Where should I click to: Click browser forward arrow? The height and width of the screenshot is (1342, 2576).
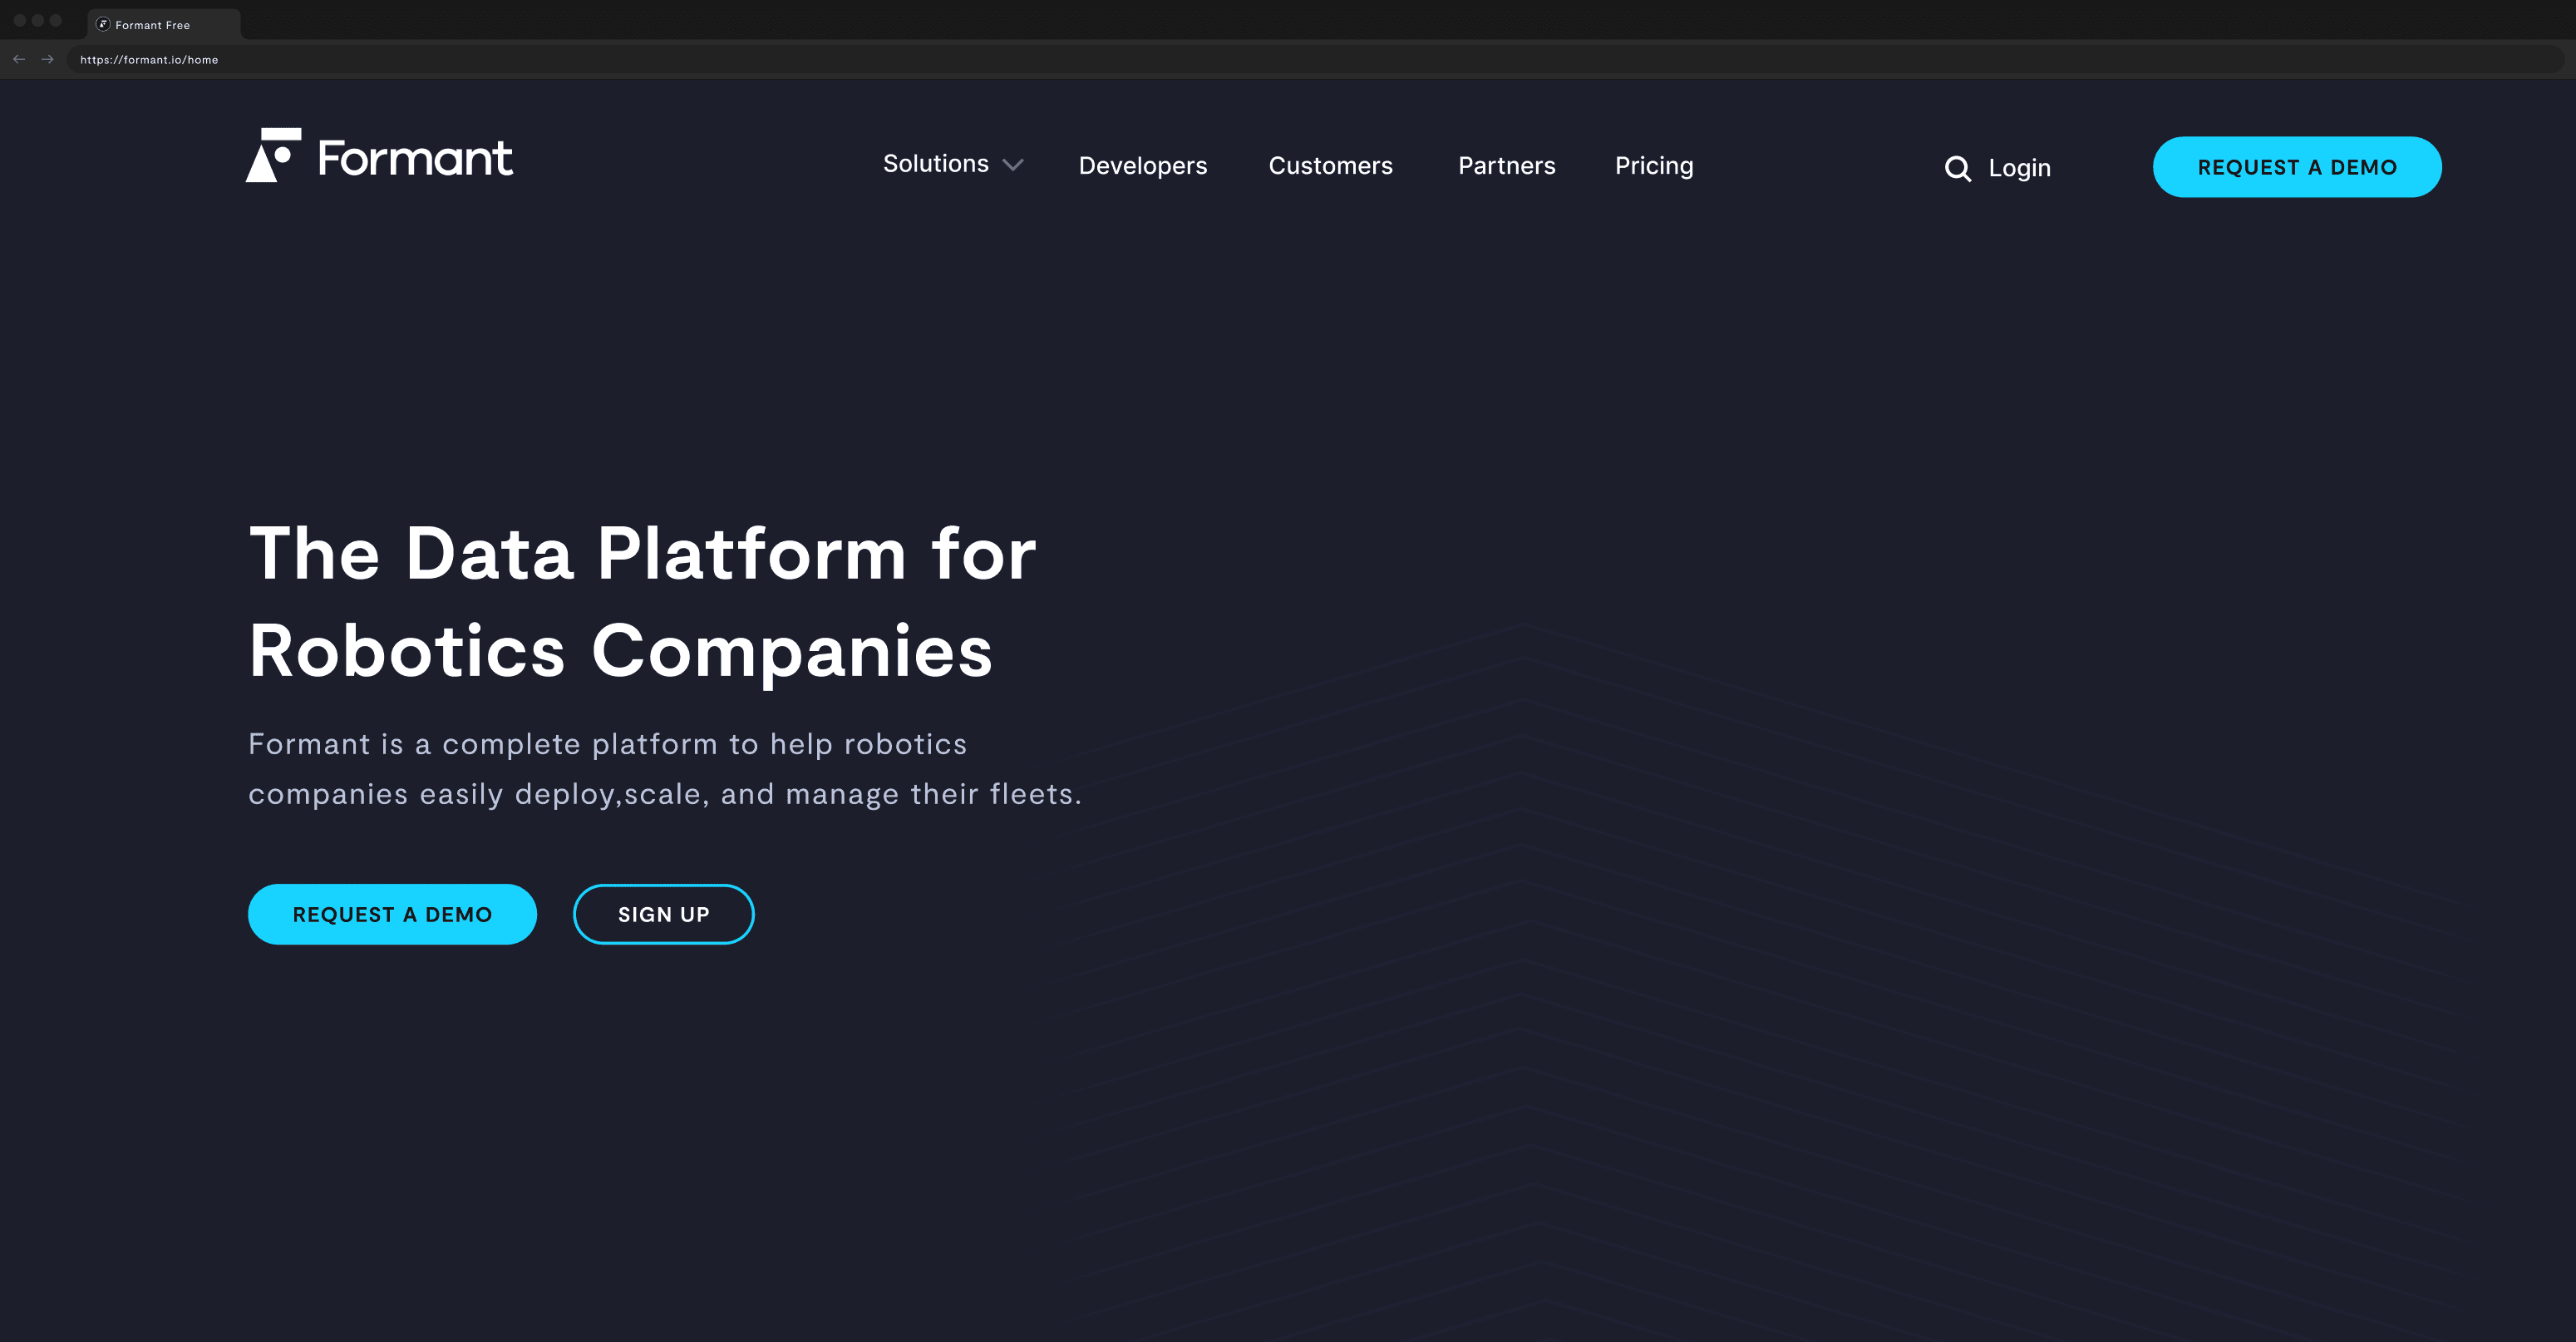(x=47, y=59)
